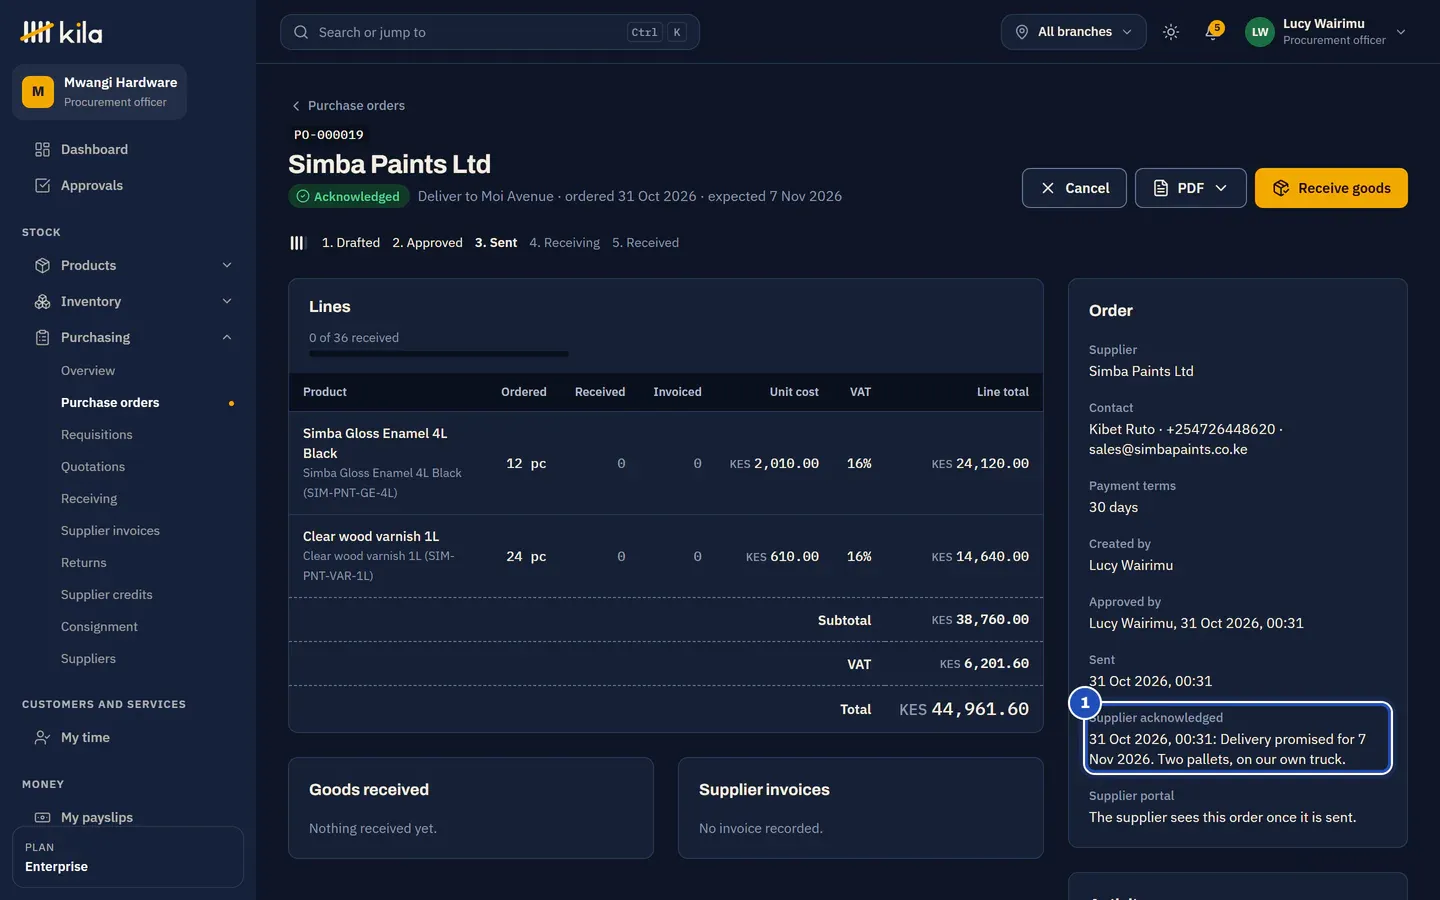The image size is (1440, 900).
Task: Collapse the Purchasing submenu chevron
Action: pos(227,338)
